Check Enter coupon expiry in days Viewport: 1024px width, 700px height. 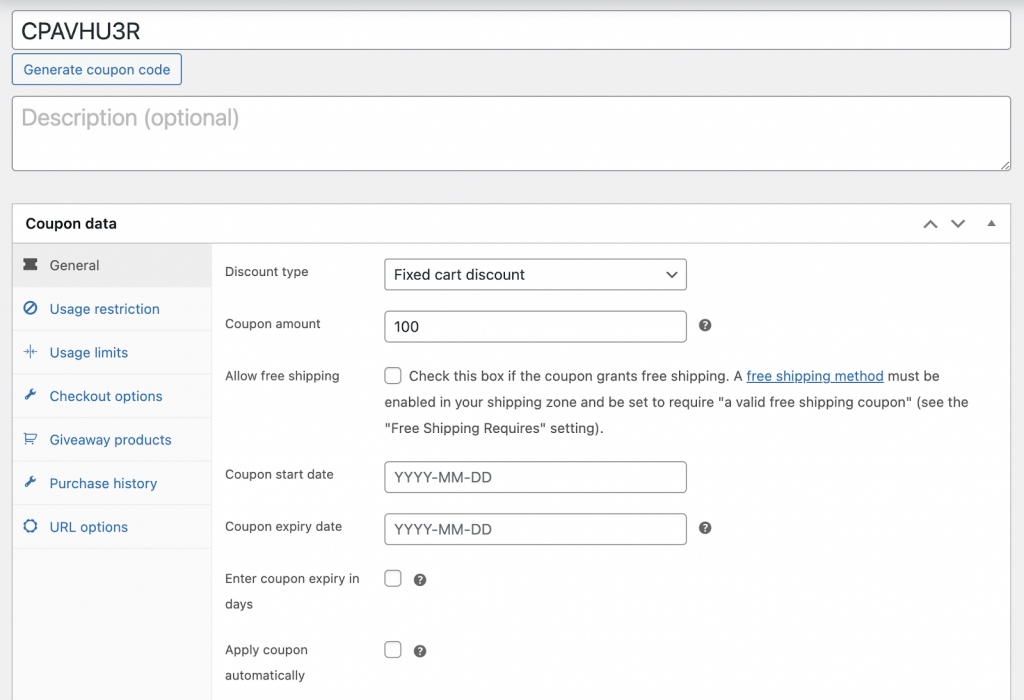click(x=392, y=579)
